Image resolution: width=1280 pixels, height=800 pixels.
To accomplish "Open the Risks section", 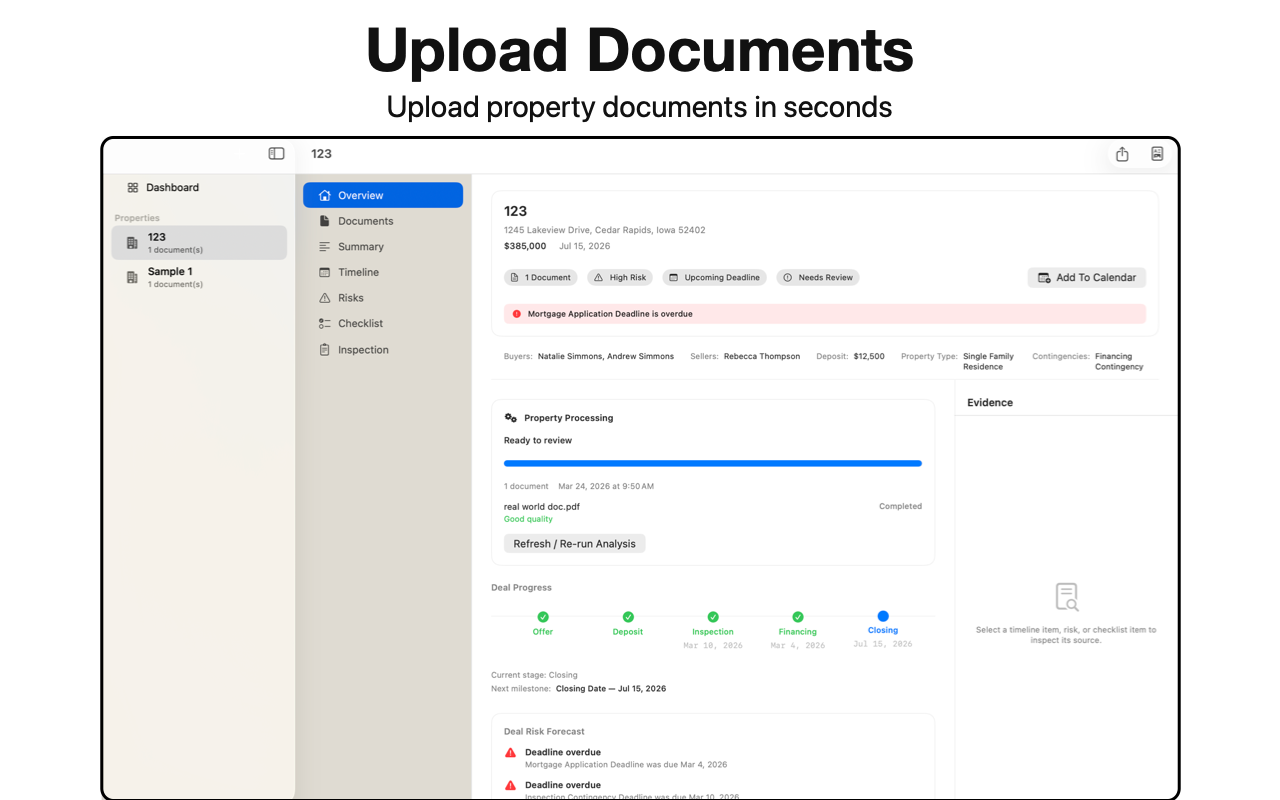I will [x=383, y=298].
